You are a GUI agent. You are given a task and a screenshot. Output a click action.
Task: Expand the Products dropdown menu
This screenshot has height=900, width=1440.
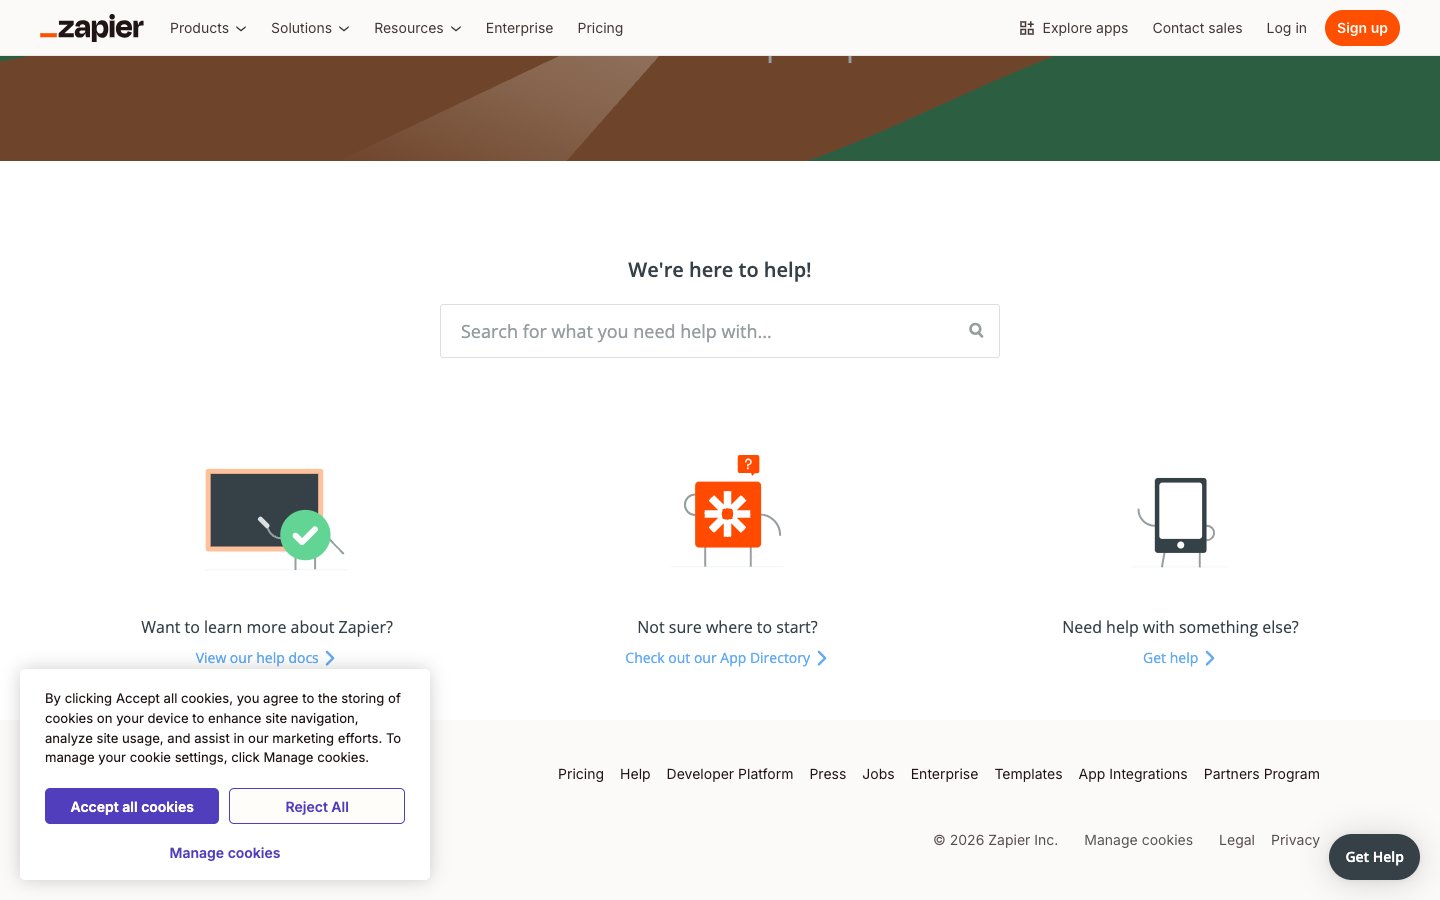(x=208, y=28)
